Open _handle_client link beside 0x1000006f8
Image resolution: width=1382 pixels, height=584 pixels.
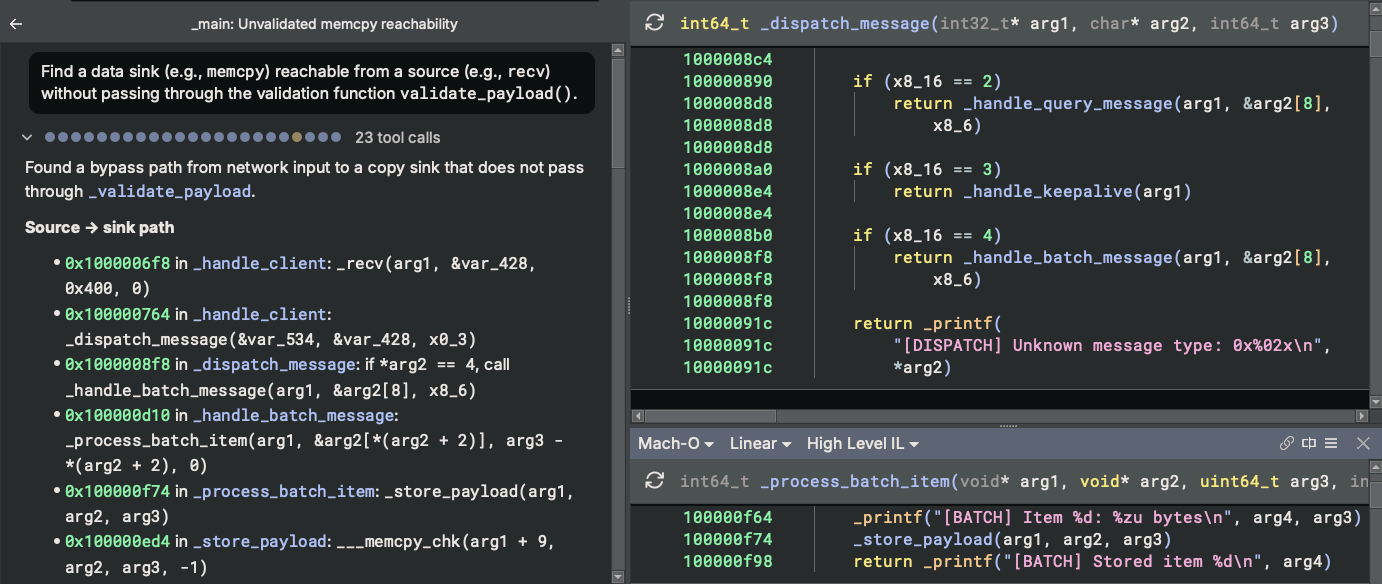259,263
